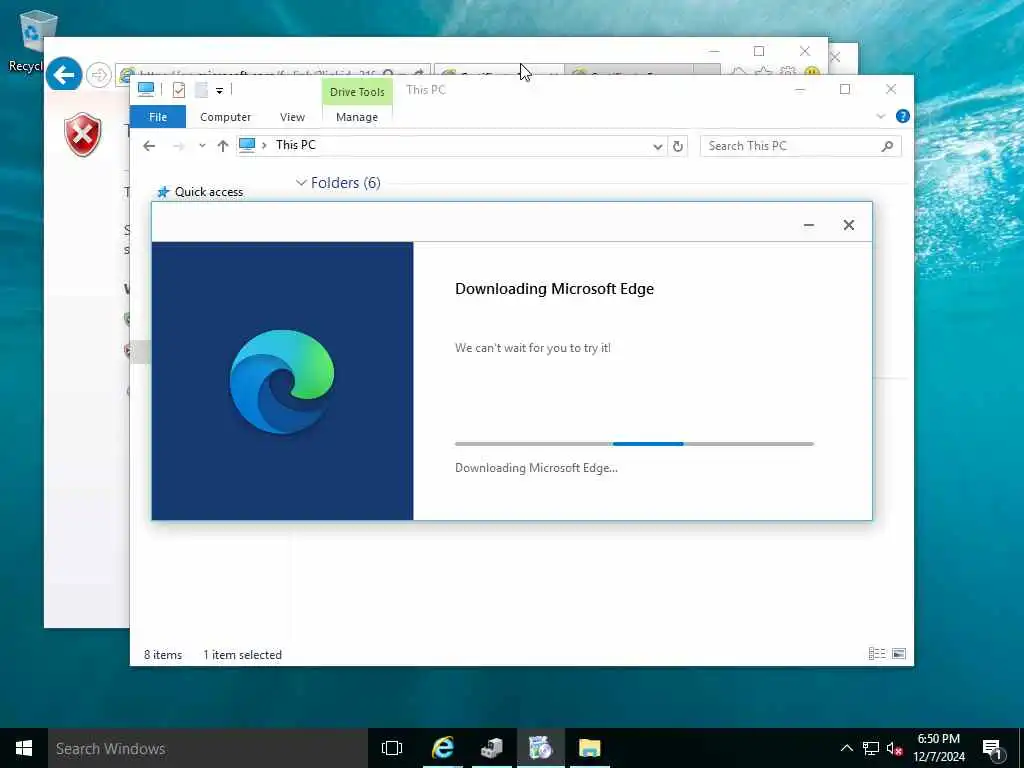The image size is (1024, 768).
Task: Click the We can't wait for you text
Action: coord(533,348)
